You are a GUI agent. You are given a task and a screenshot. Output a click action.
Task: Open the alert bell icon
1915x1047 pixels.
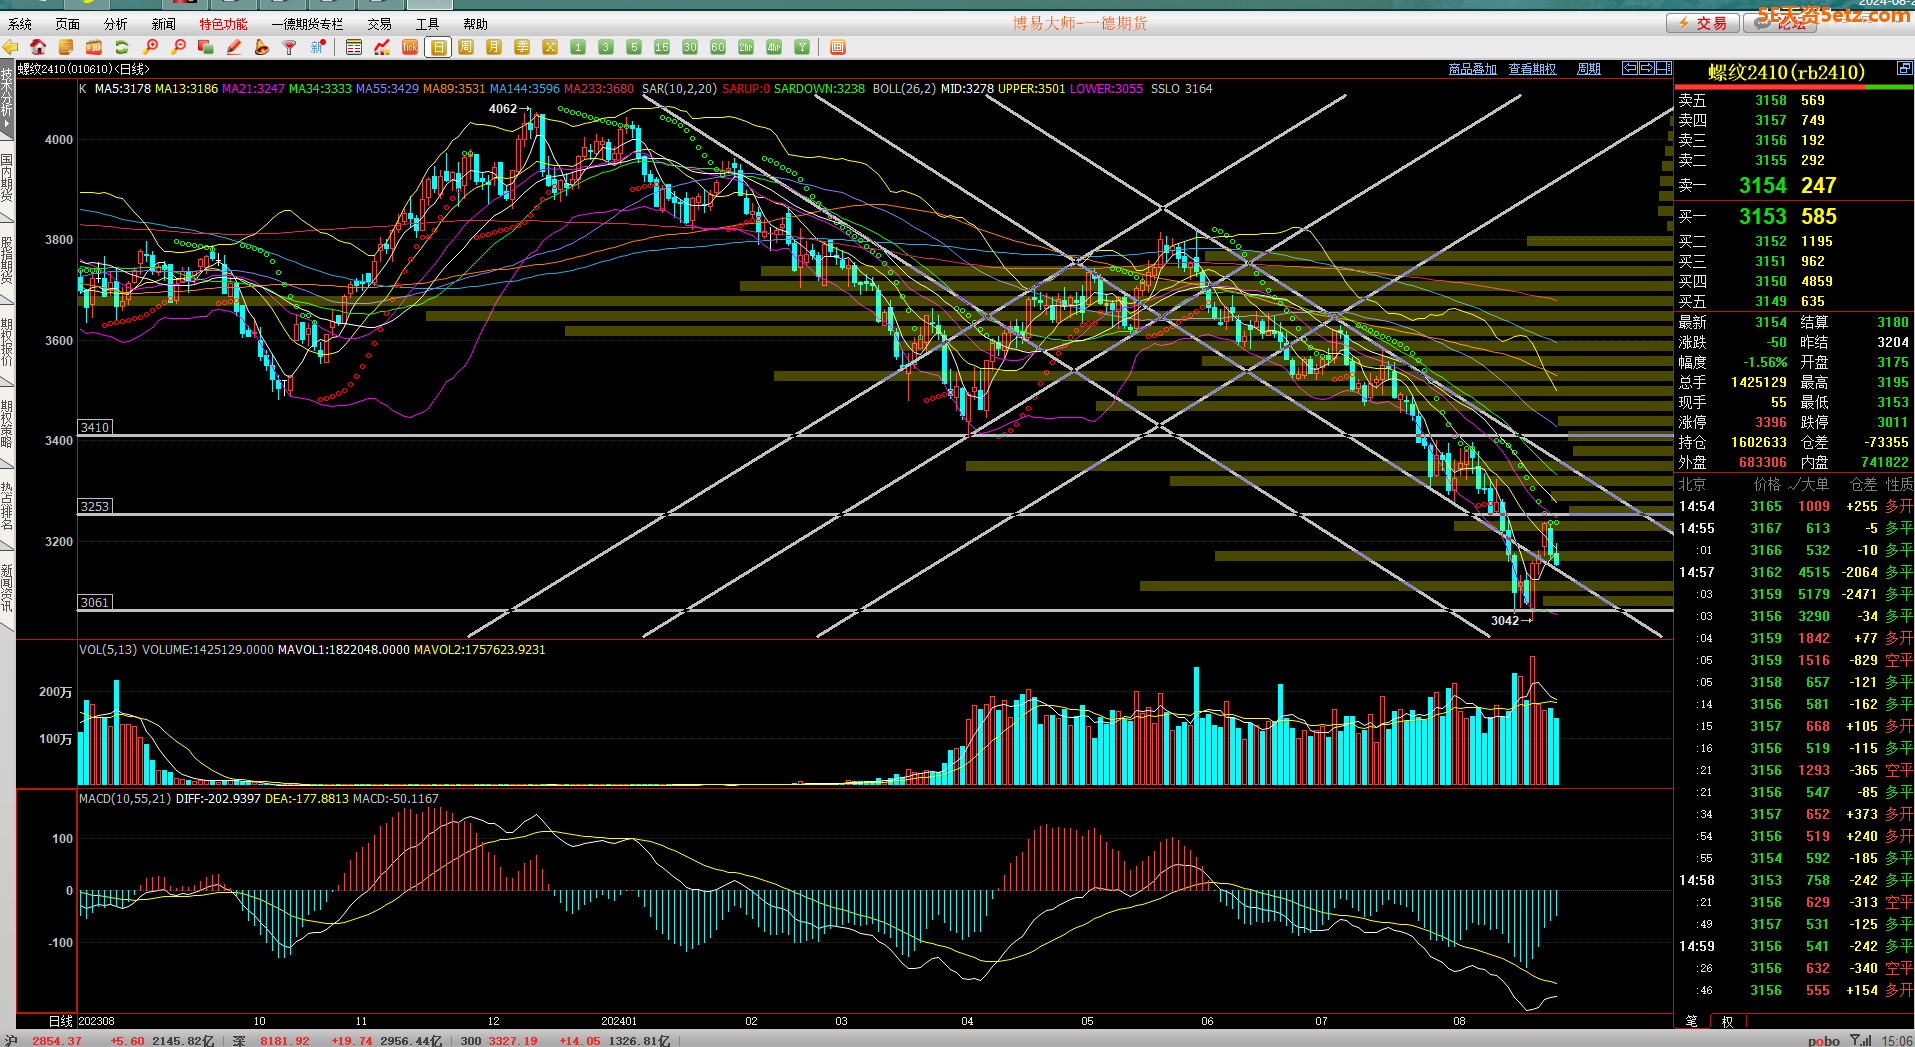262,47
